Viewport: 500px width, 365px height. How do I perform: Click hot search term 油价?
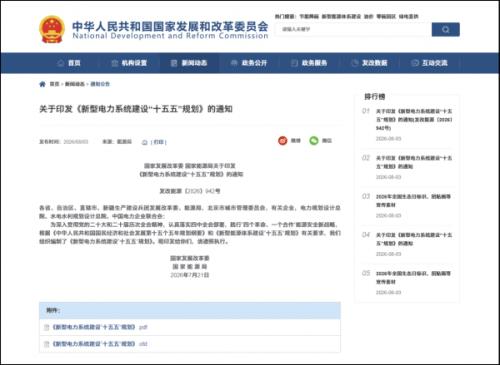369,16
